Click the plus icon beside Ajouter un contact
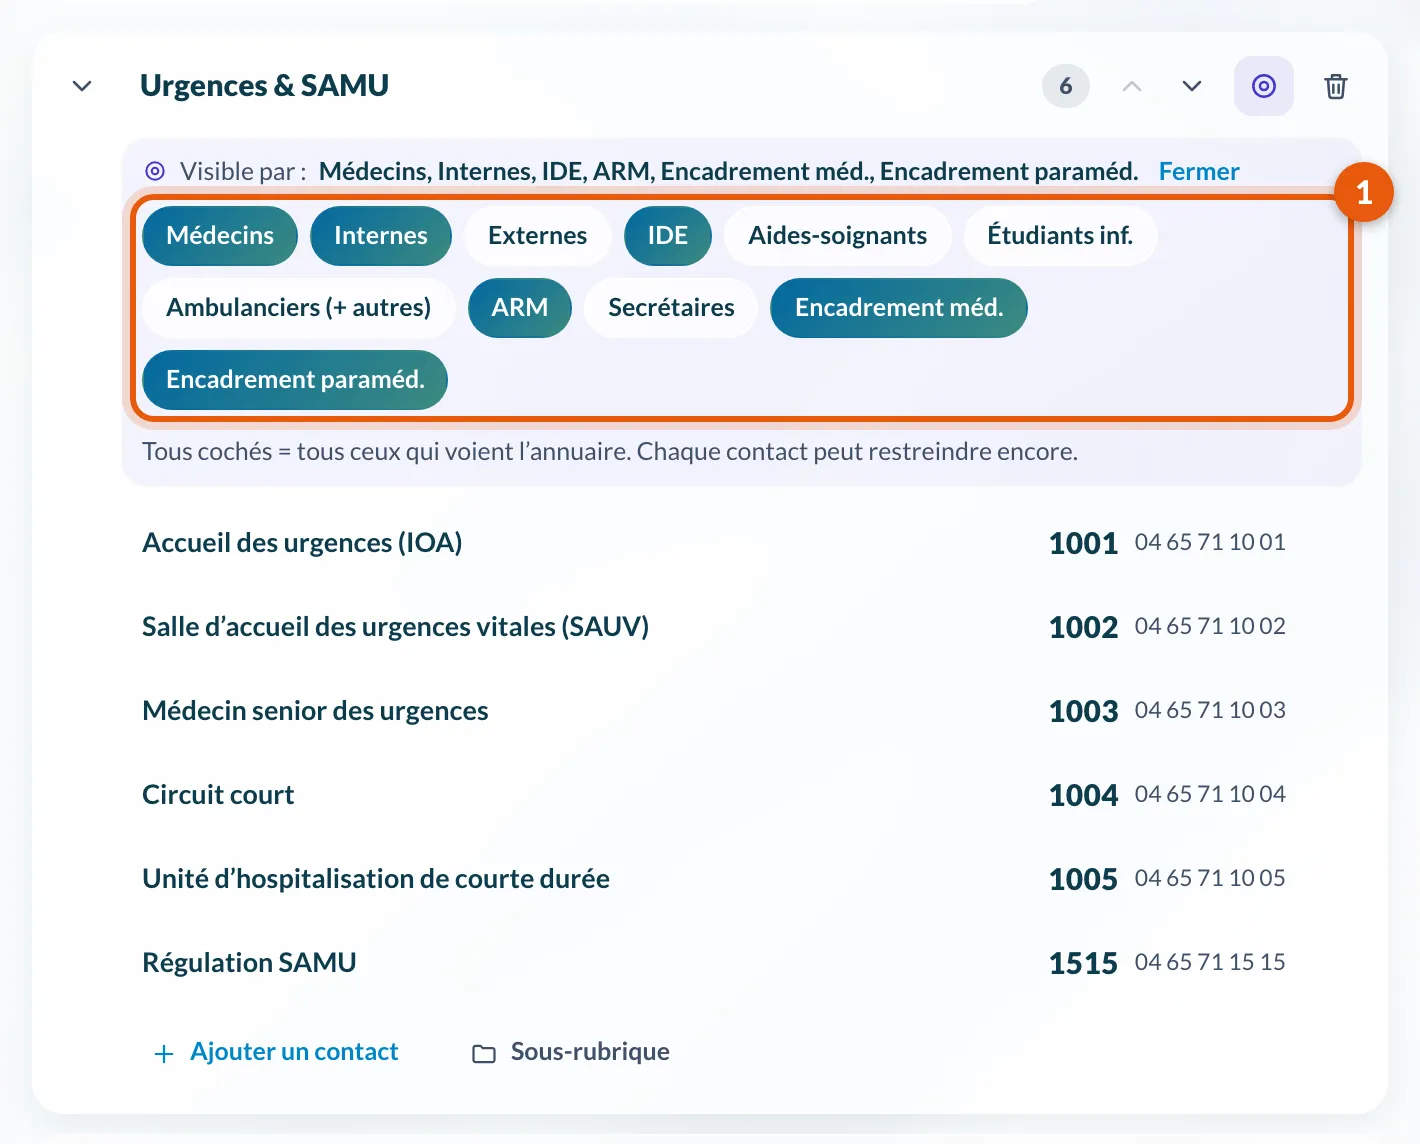Image resolution: width=1420 pixels, height=1144 pixels. click(164, 1054)
